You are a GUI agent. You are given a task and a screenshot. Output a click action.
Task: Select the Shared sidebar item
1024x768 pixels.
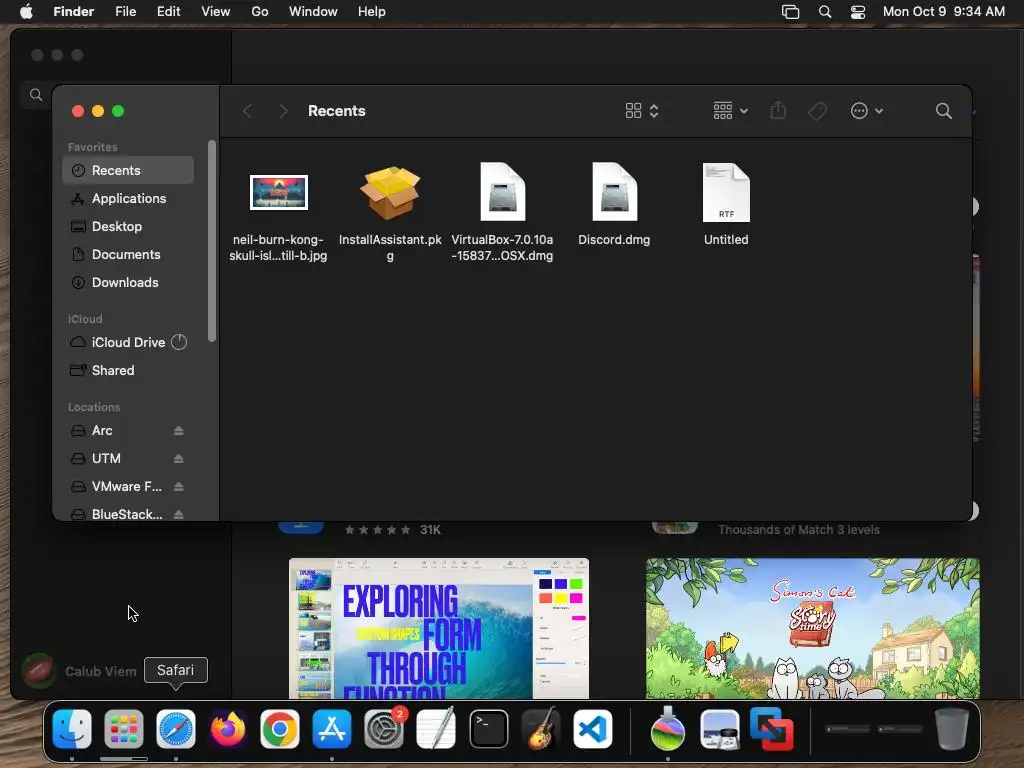[x=128, y=370]
